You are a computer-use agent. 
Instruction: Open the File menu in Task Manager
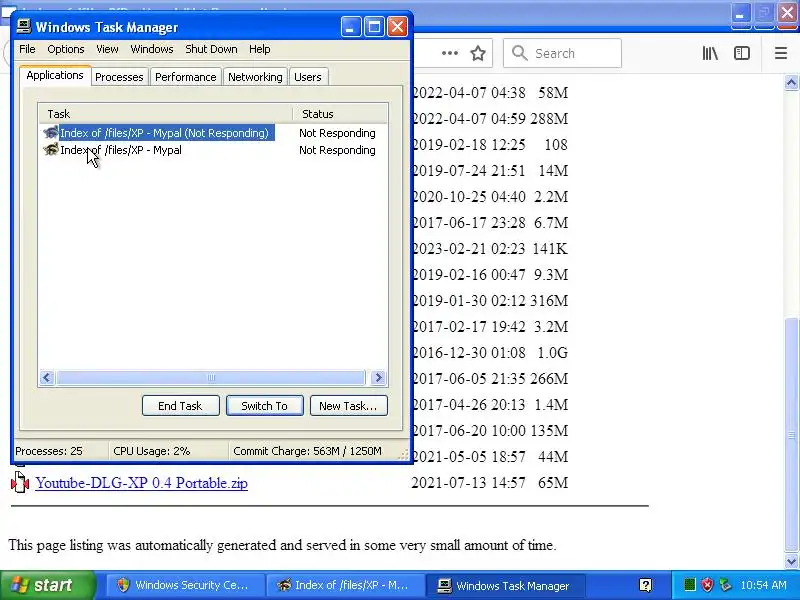coord(27,49)
